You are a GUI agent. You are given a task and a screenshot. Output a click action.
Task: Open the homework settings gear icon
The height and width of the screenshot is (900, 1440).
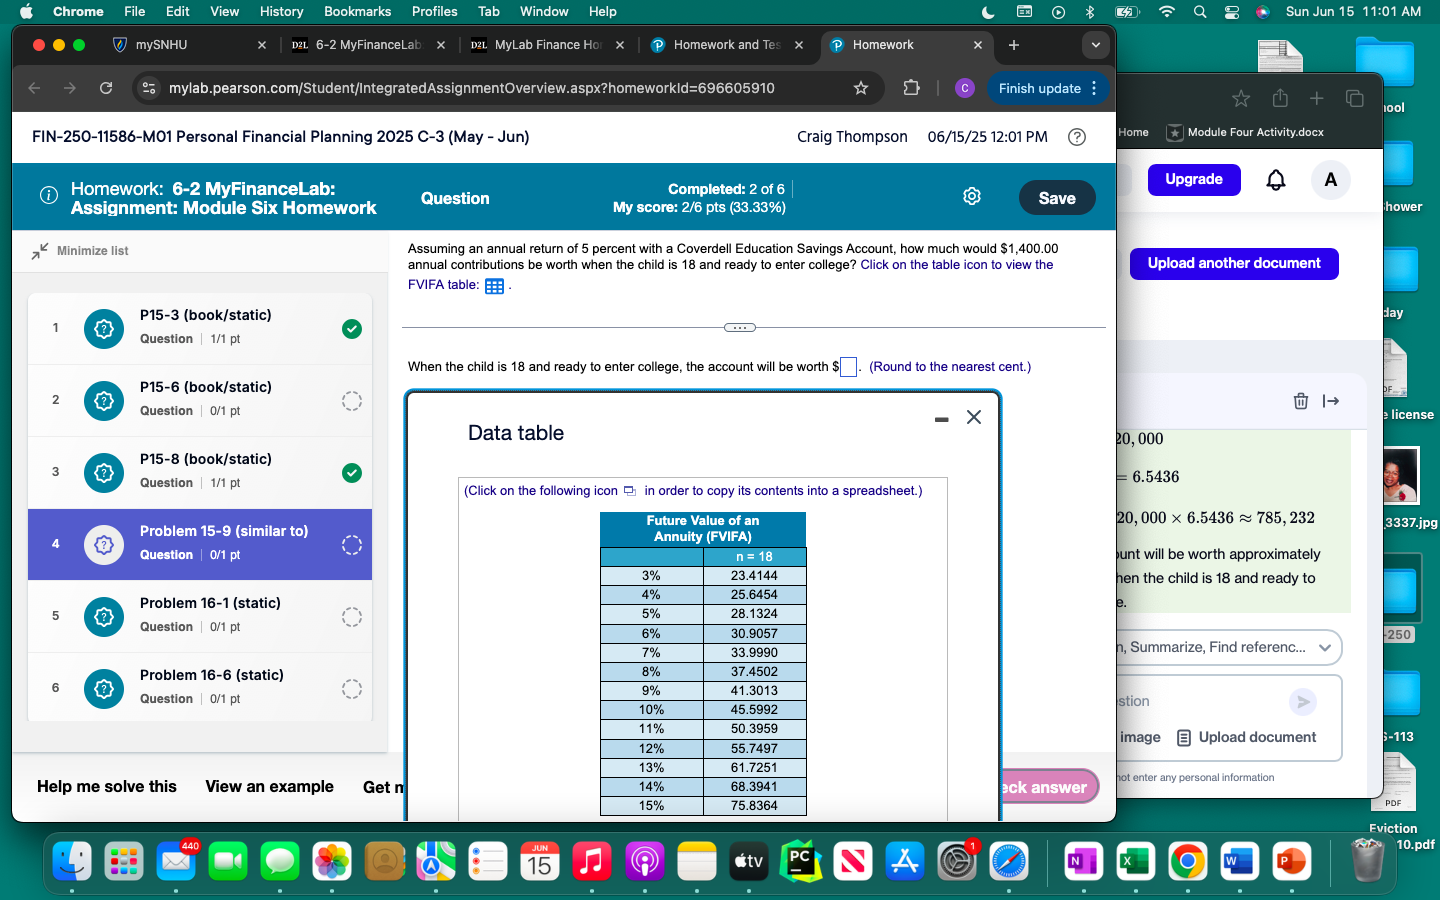tap(971, 197)
